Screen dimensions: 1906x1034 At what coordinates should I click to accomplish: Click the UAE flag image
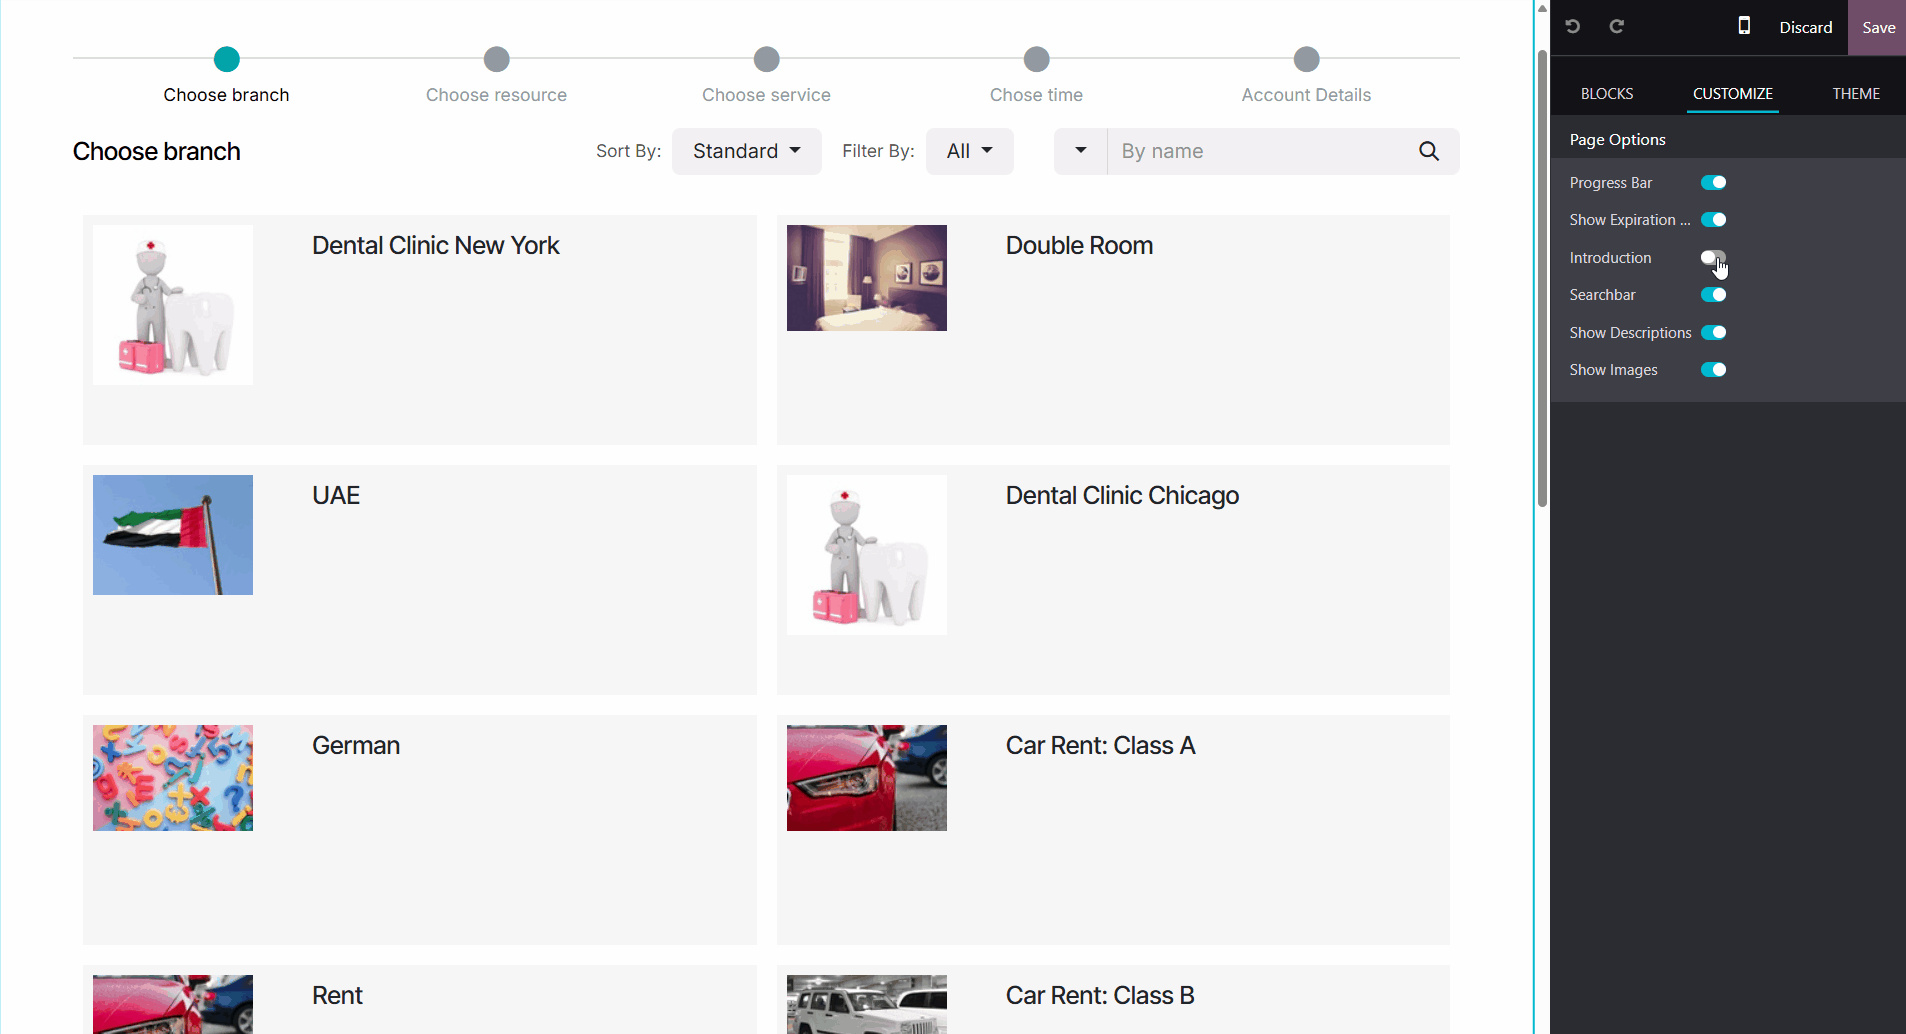(173, 535)
